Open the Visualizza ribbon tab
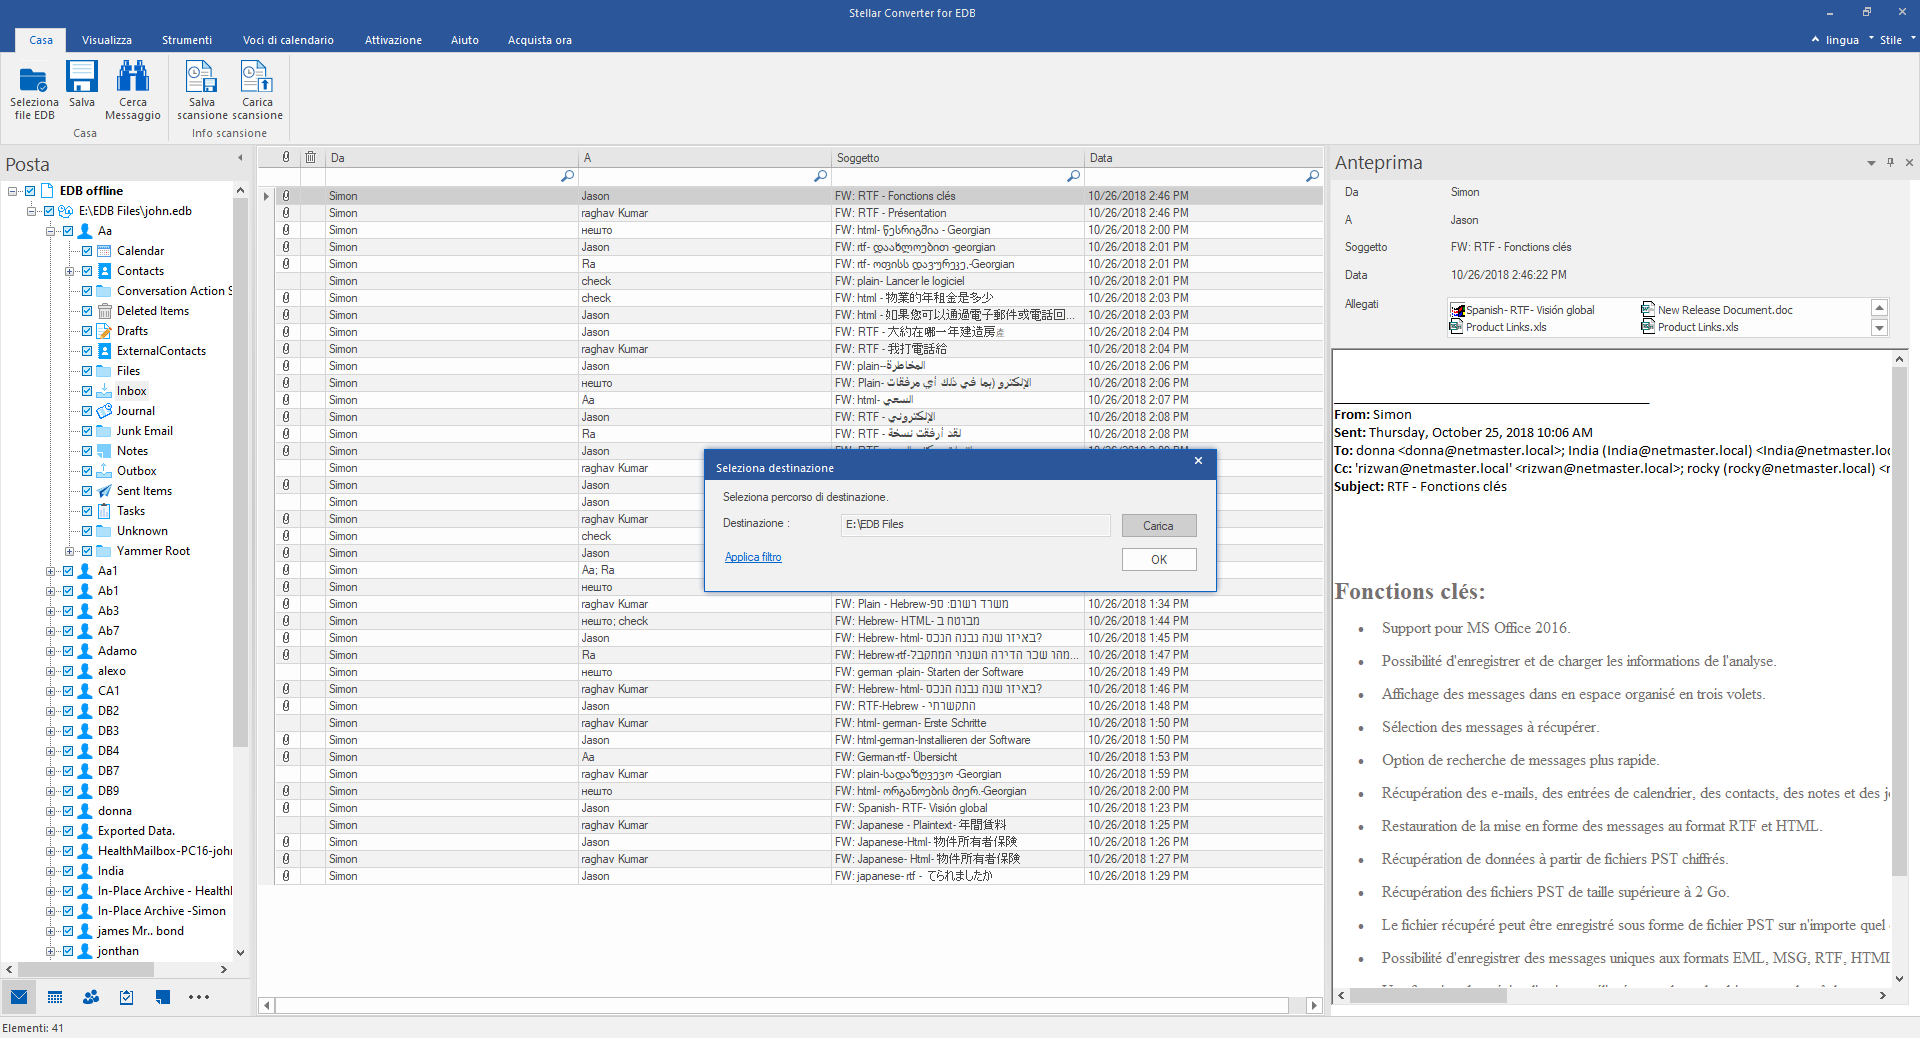The image size is (1920, 1038). (x=107, y=40)
